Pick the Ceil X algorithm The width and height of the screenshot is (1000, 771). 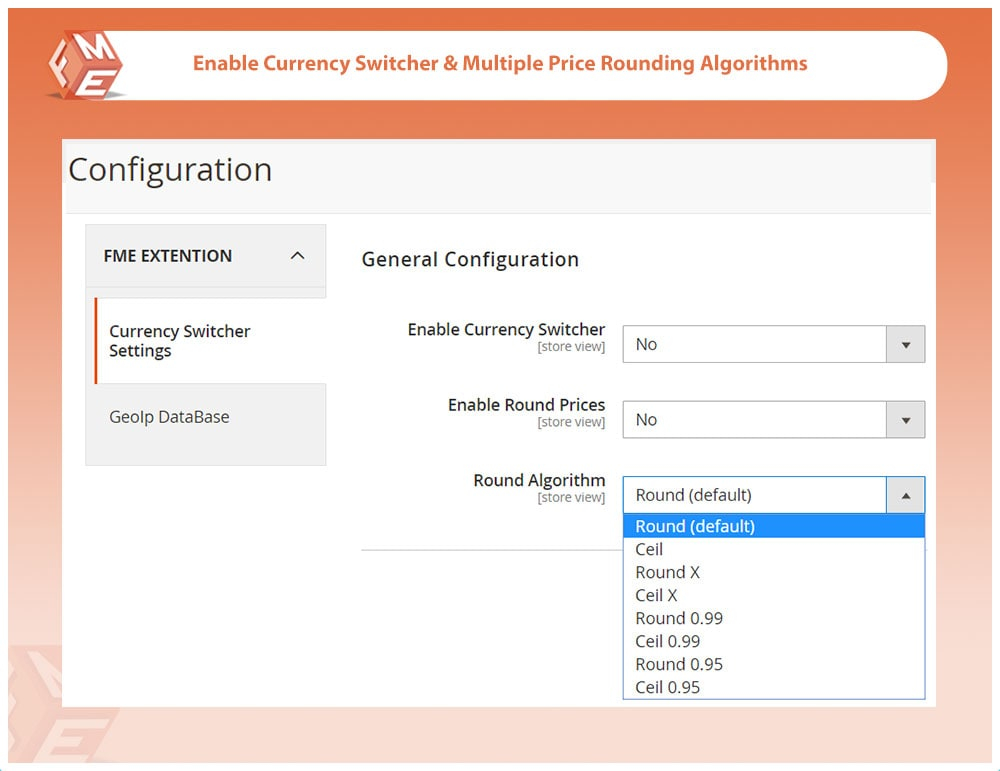[x=657, y=595]
